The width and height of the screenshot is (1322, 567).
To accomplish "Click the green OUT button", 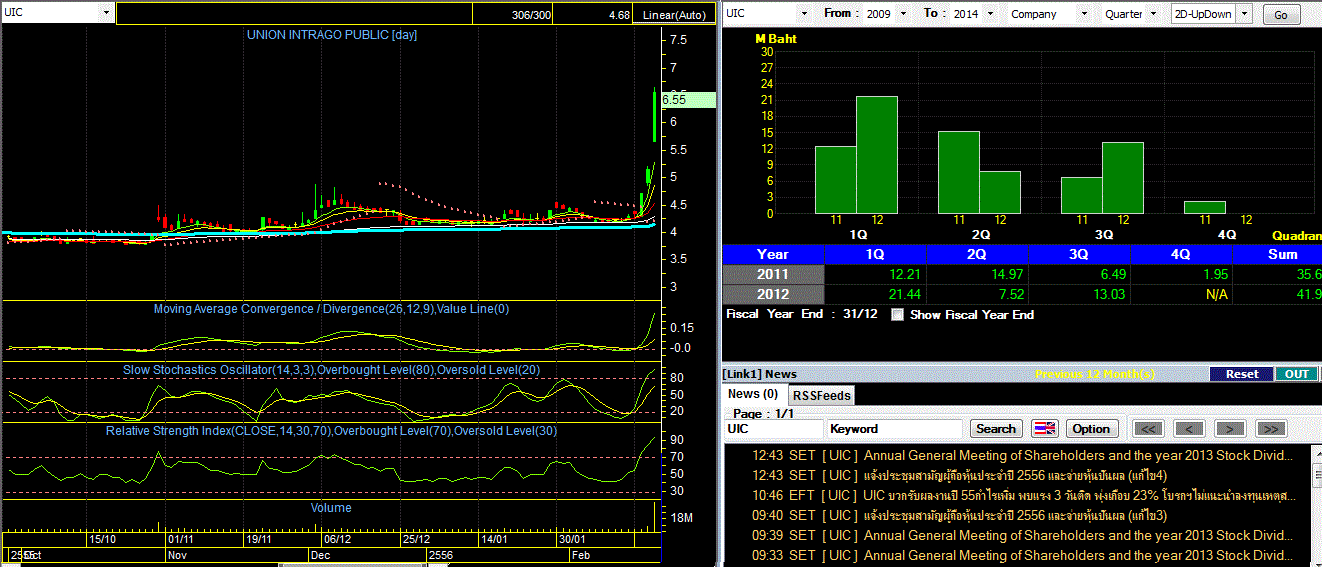I will pyautogui.click(x=1296, y=374).
